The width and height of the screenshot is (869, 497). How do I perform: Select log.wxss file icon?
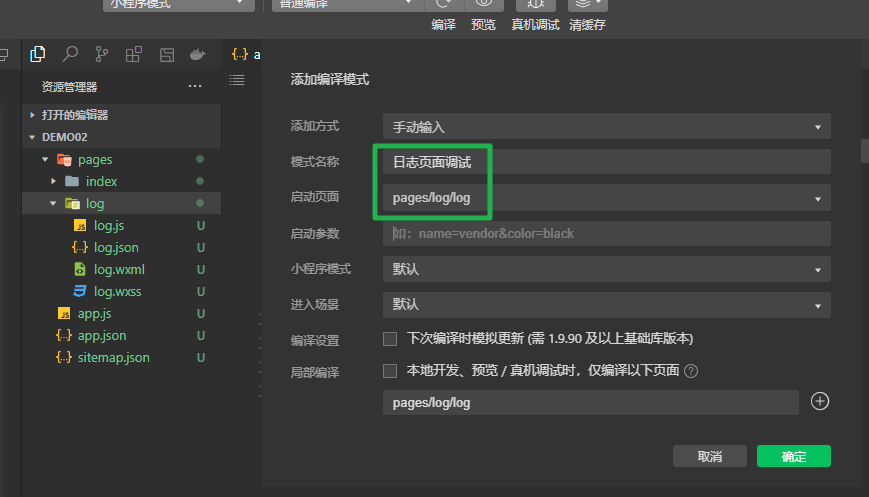click(x=80, y=291)
